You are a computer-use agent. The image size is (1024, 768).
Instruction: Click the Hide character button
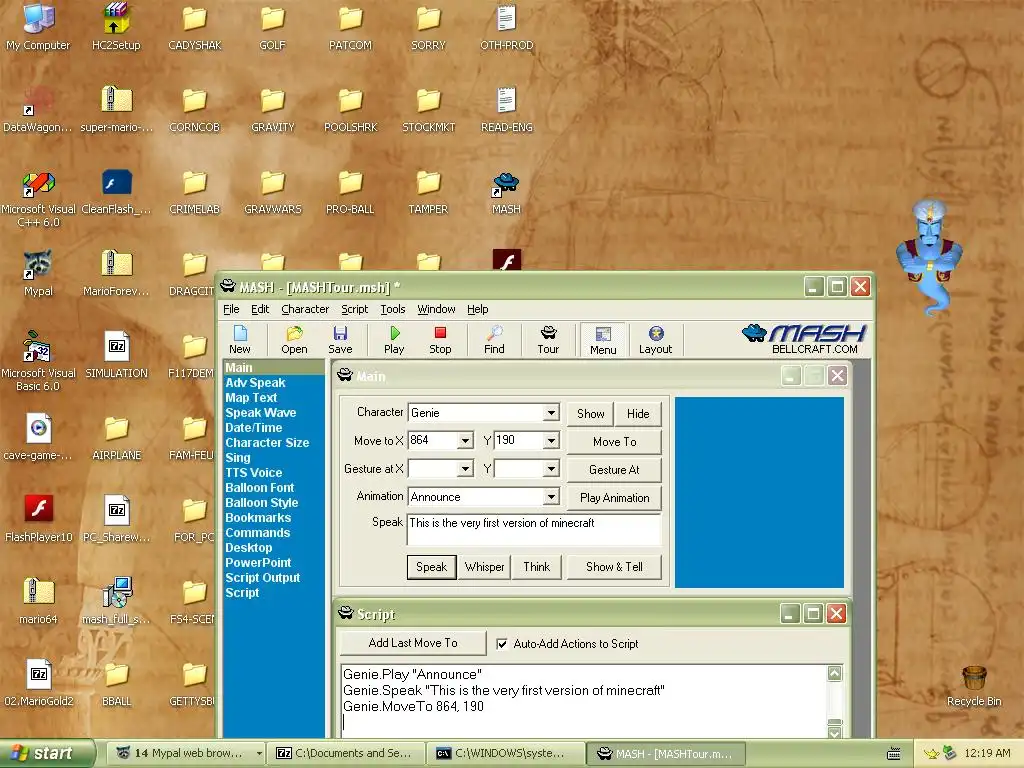tap(638, 414)
